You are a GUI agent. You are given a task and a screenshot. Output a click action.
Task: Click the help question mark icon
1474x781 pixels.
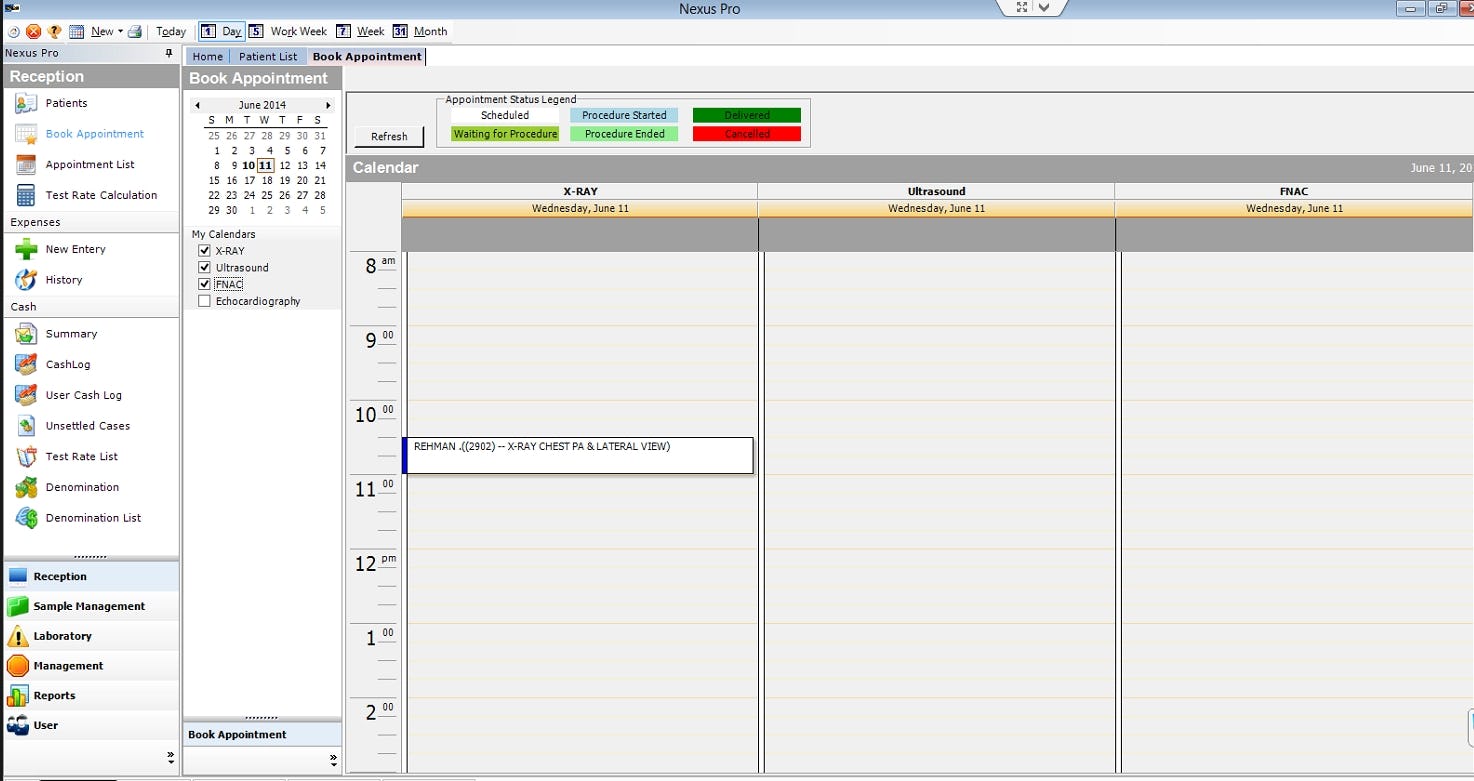tap(55, 30)
